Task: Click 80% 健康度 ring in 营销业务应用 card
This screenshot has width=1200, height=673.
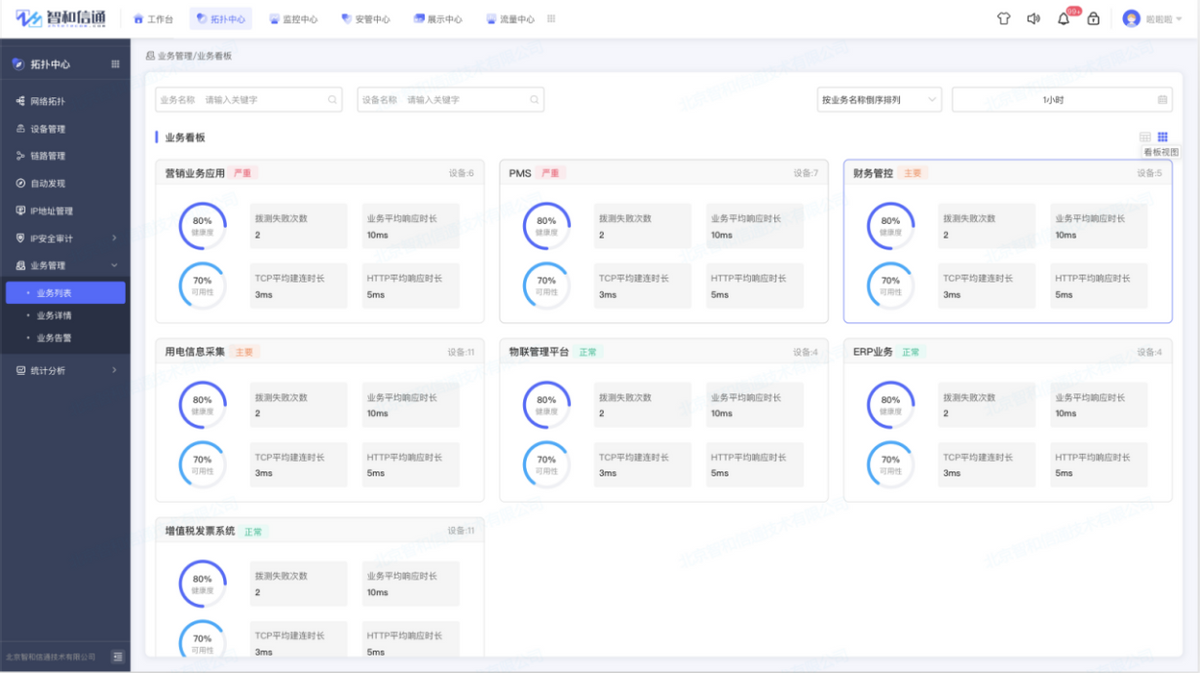Action: tap(202, 226)
